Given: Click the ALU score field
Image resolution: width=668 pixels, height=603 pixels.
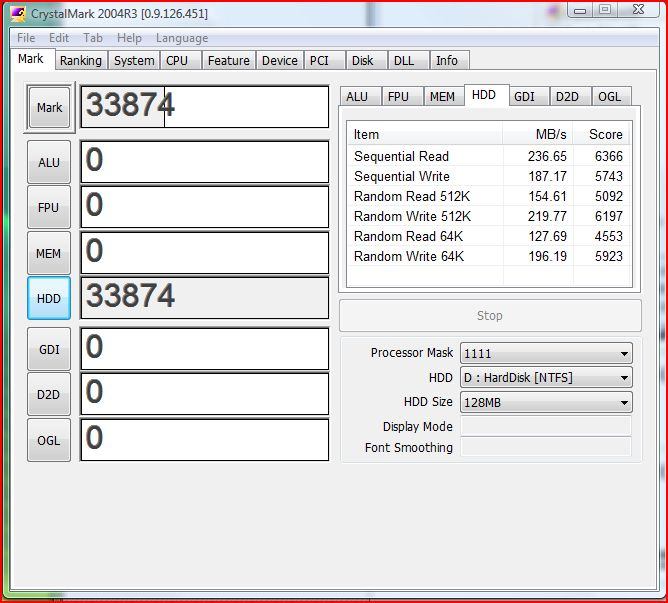Looking at the screenshot, I should tap(205, 162).
